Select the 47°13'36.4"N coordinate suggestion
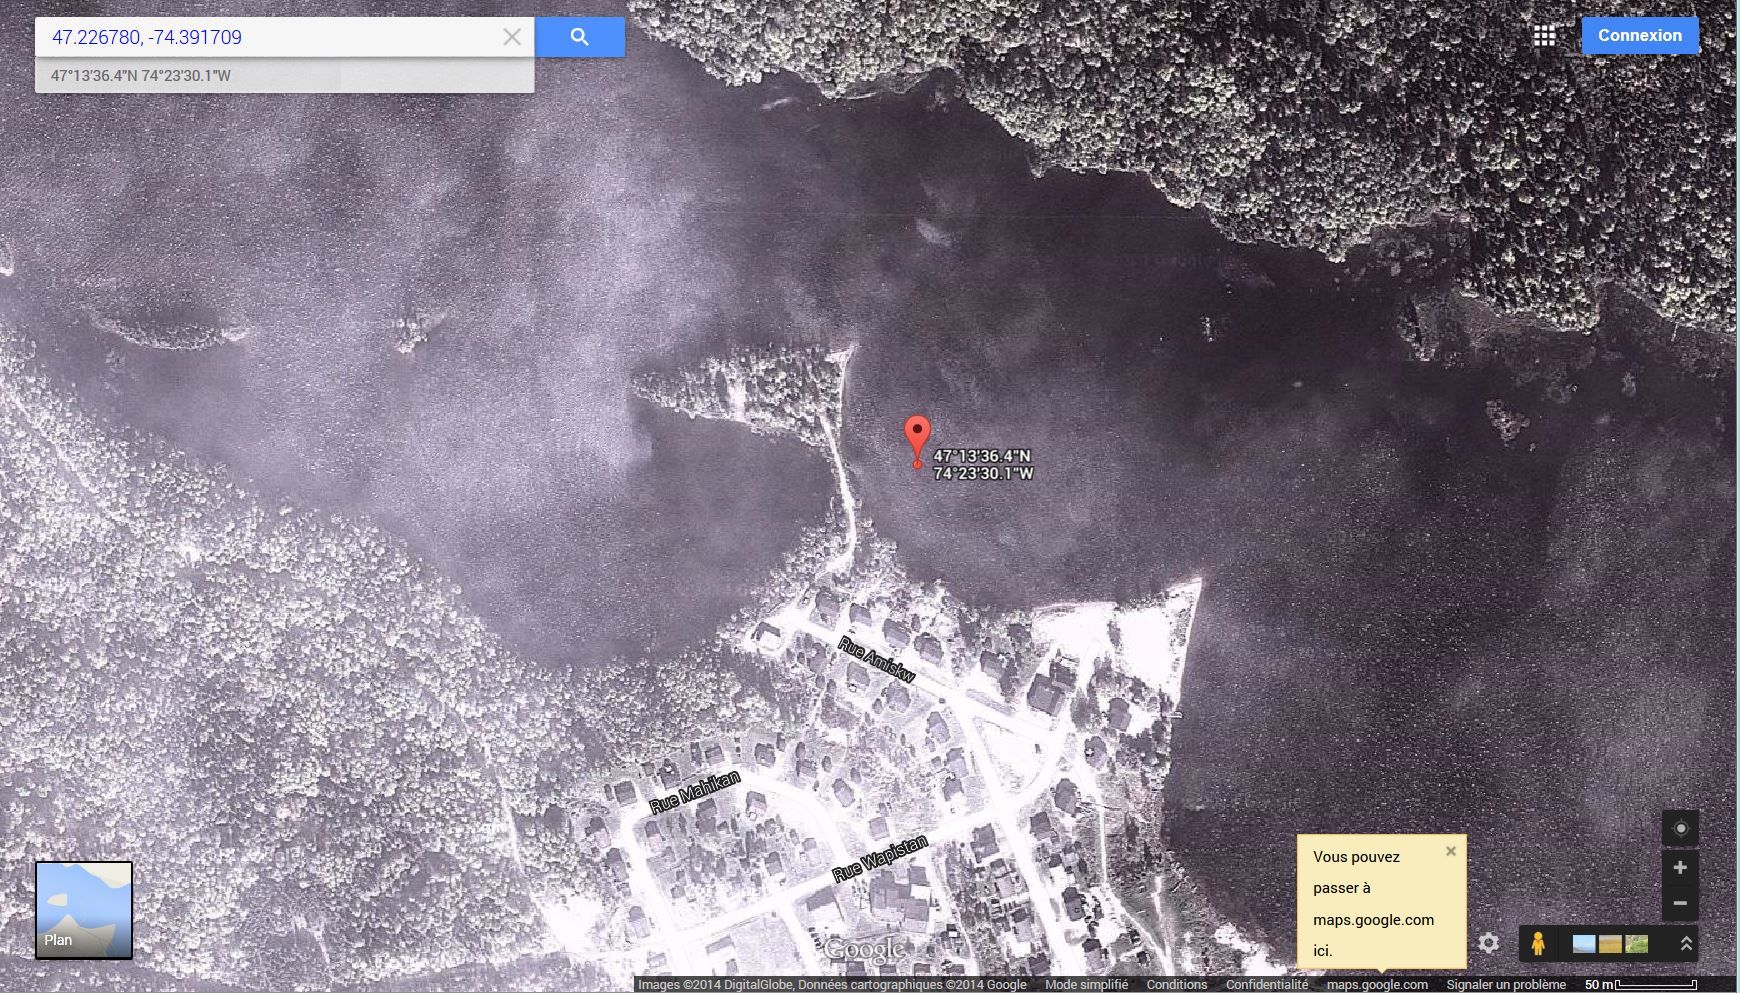This screenshot has height=993, width=1740. [x=141, y=76]
